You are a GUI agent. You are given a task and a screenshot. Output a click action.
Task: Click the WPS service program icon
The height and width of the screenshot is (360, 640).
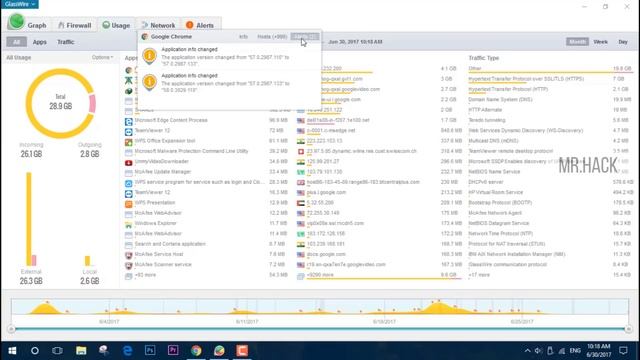[129, 183]
